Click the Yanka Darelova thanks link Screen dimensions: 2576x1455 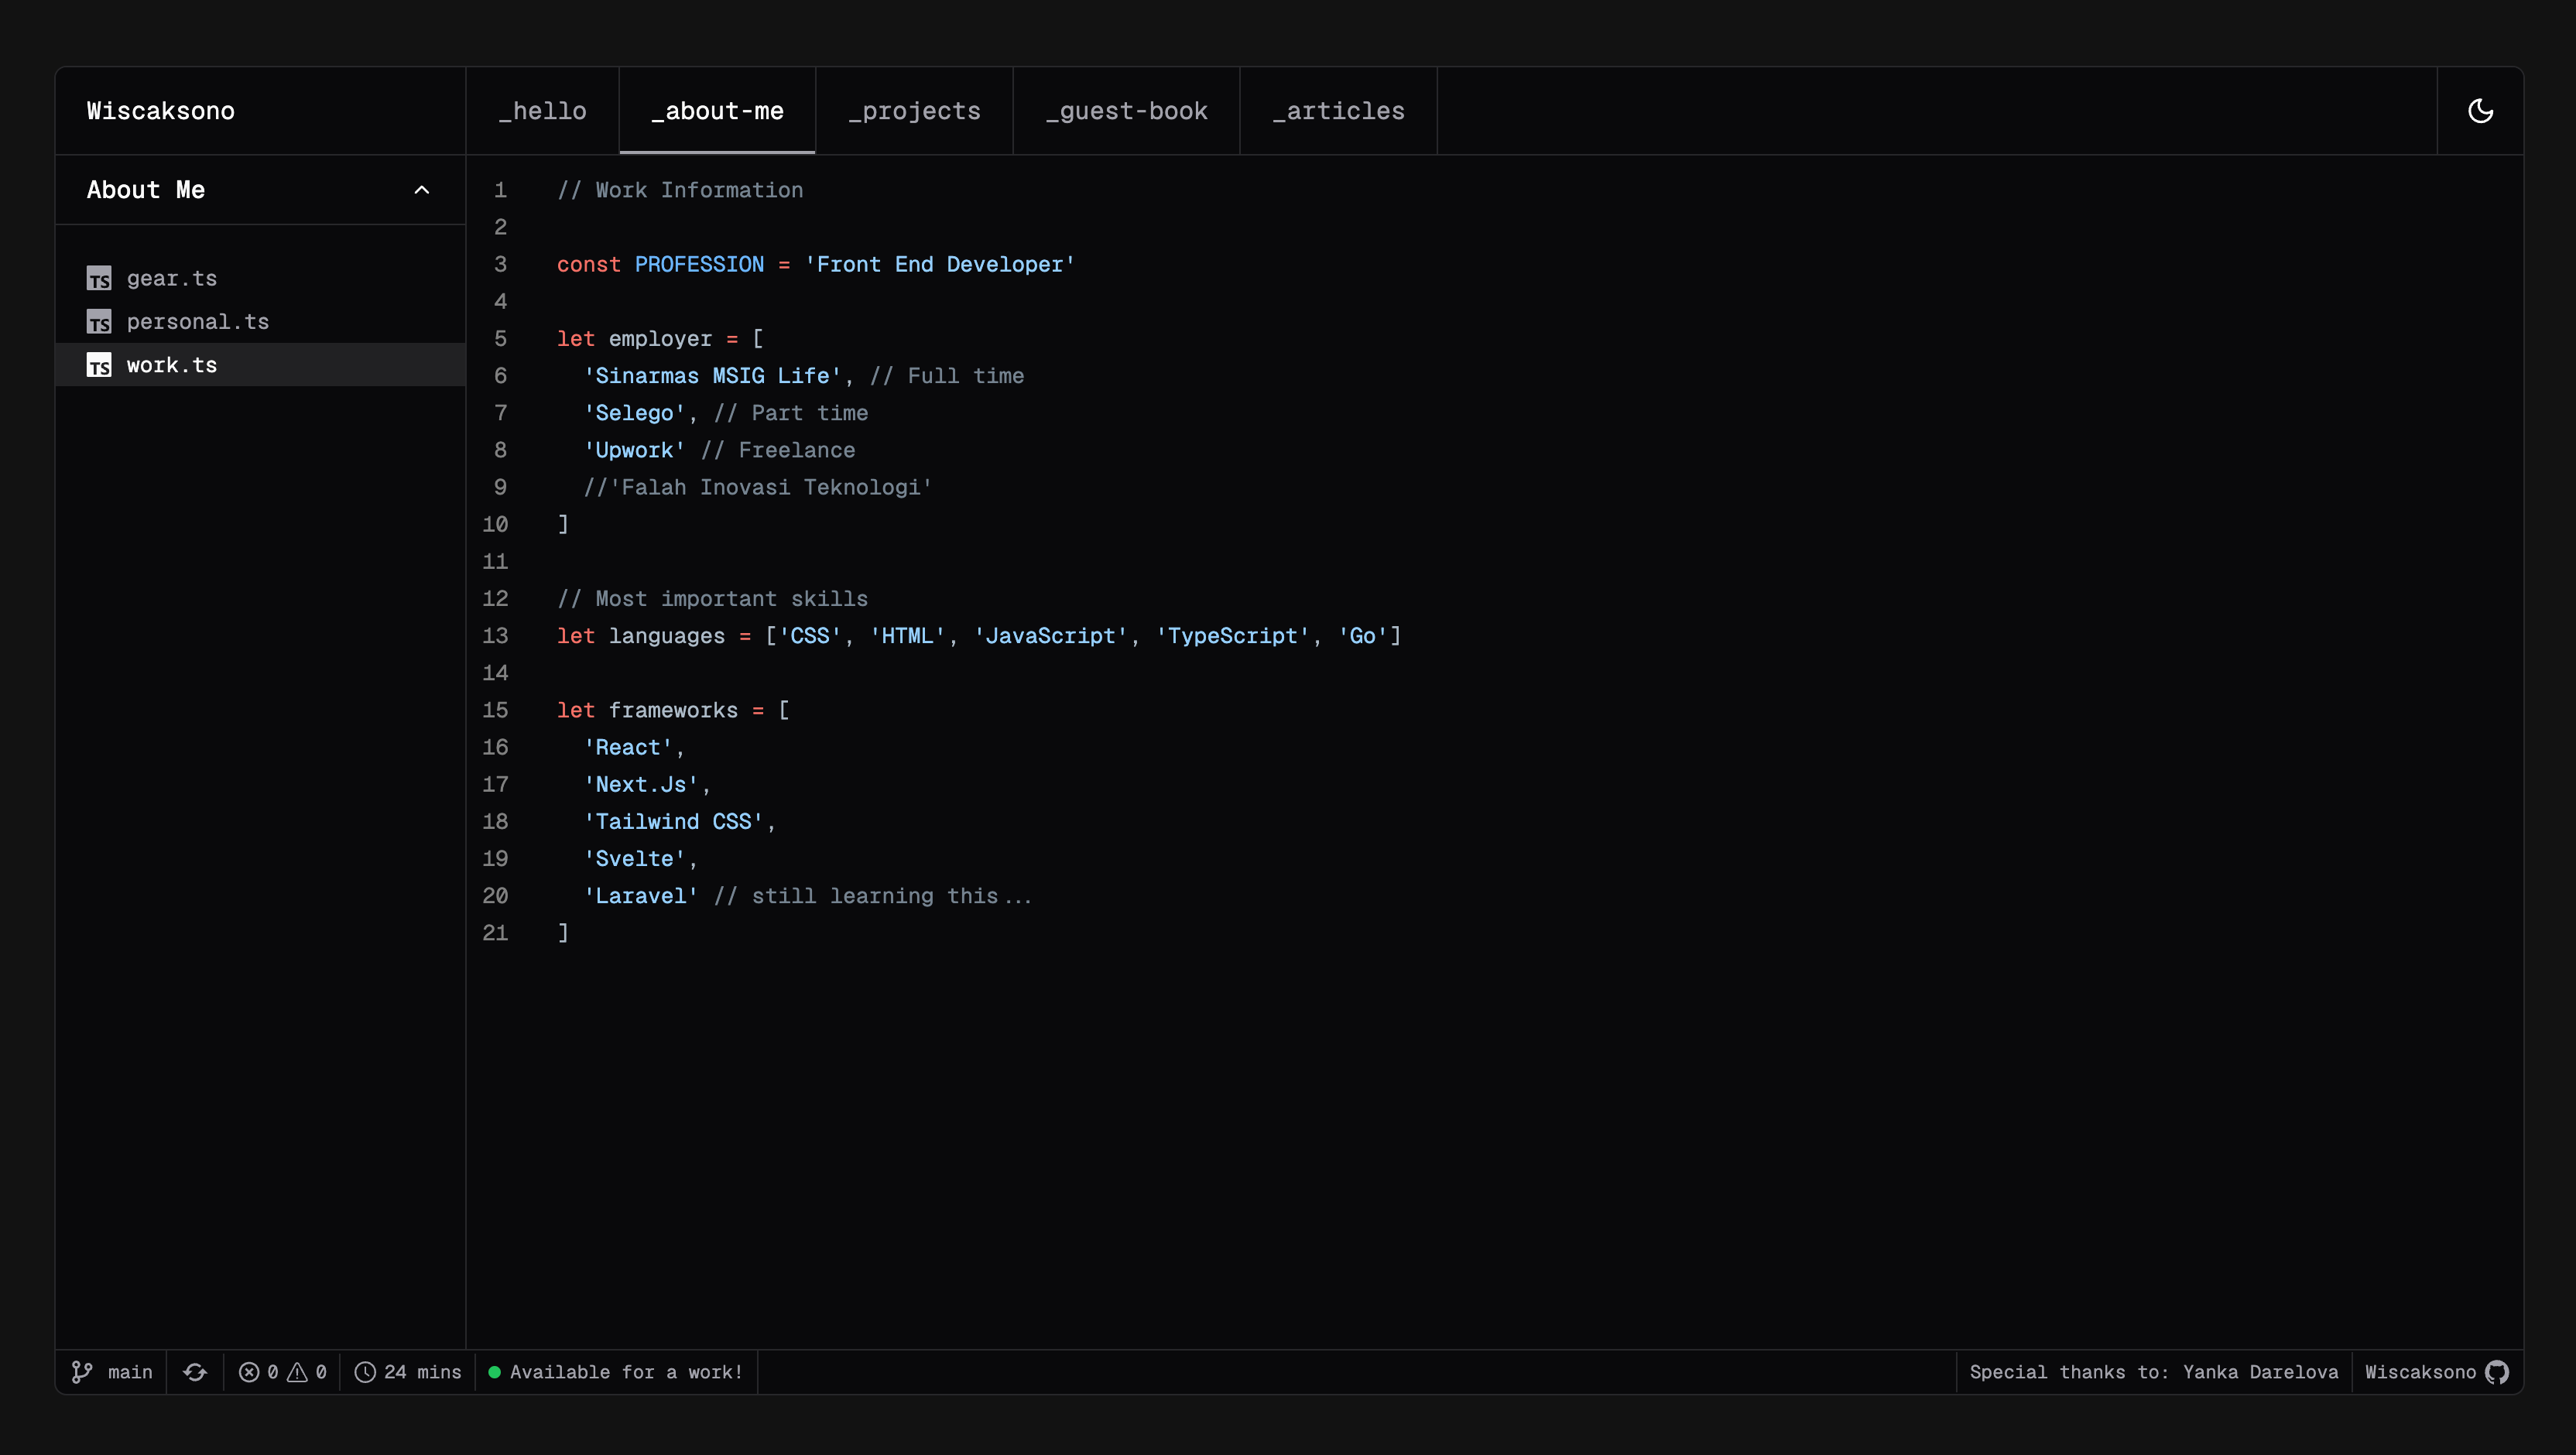pyautogui.click(x=2260, y=1372)
